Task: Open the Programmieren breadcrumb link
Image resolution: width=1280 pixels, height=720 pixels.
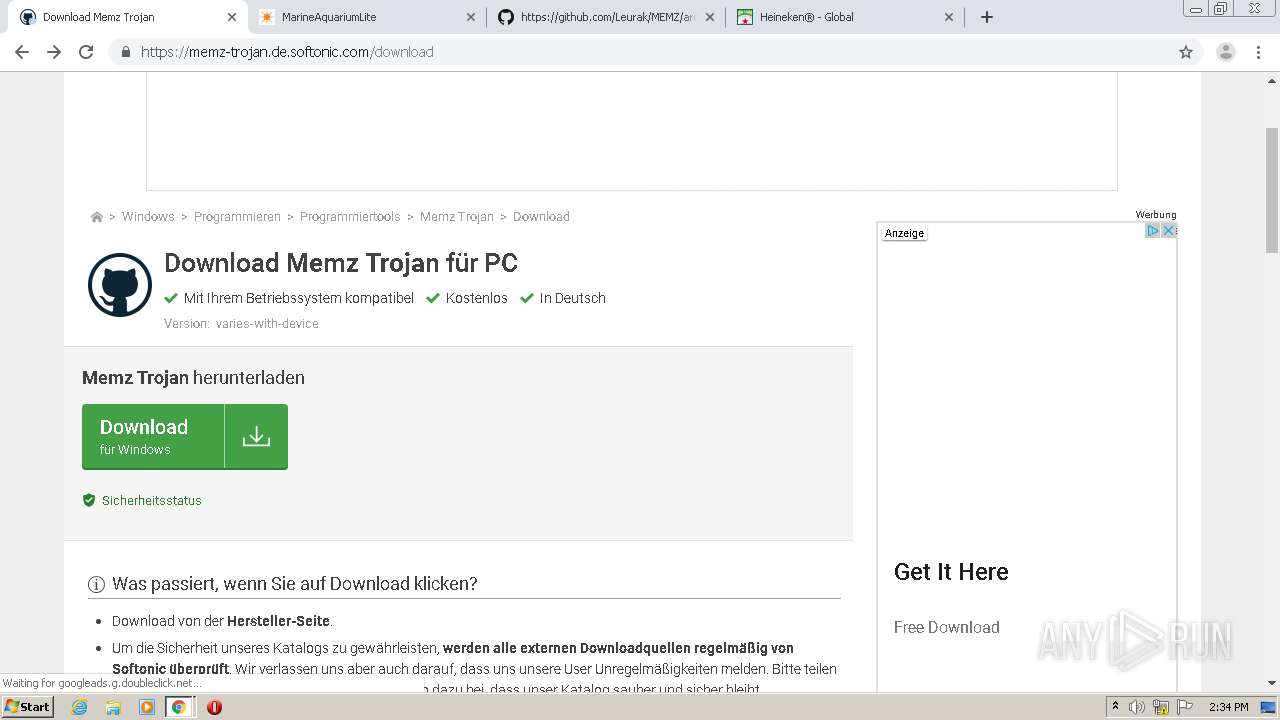Action: tap(237, 217)
